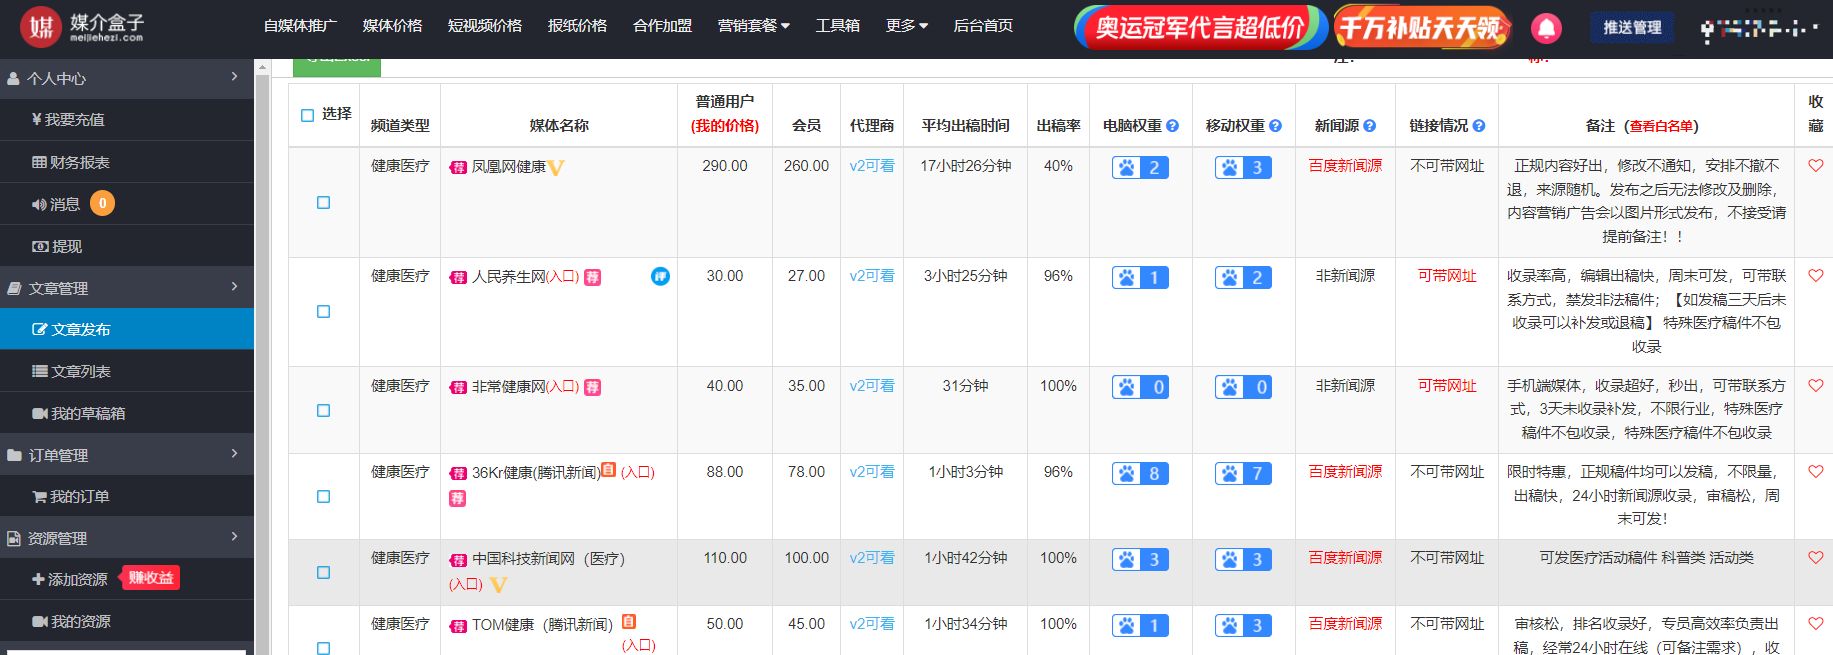Click the pink 荐 badge under 36Kr健康
The height and width of the screenshot is (655, 1833).
457,498
